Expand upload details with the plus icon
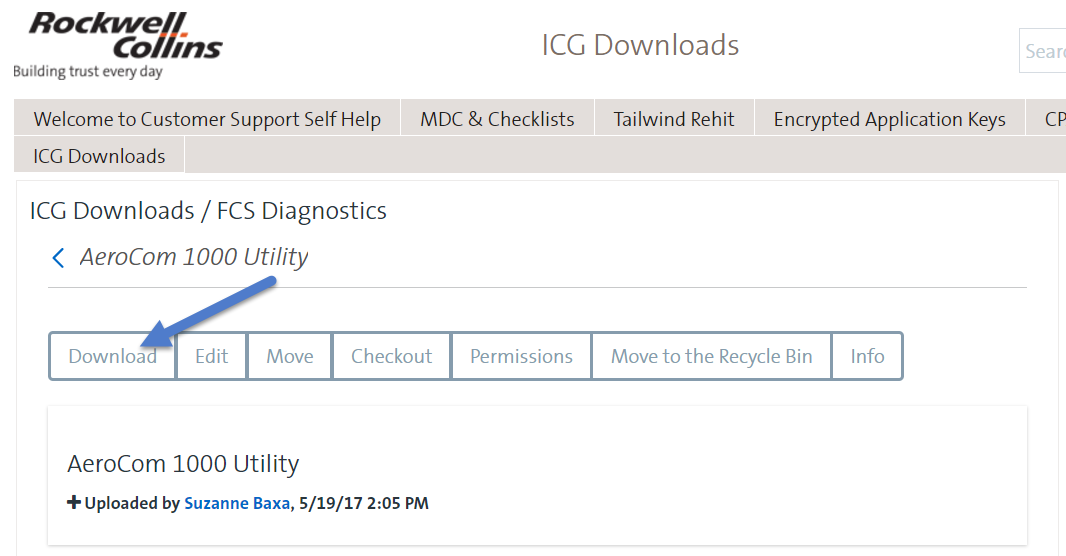The image size is (1066, 556). tap(73, 502)
